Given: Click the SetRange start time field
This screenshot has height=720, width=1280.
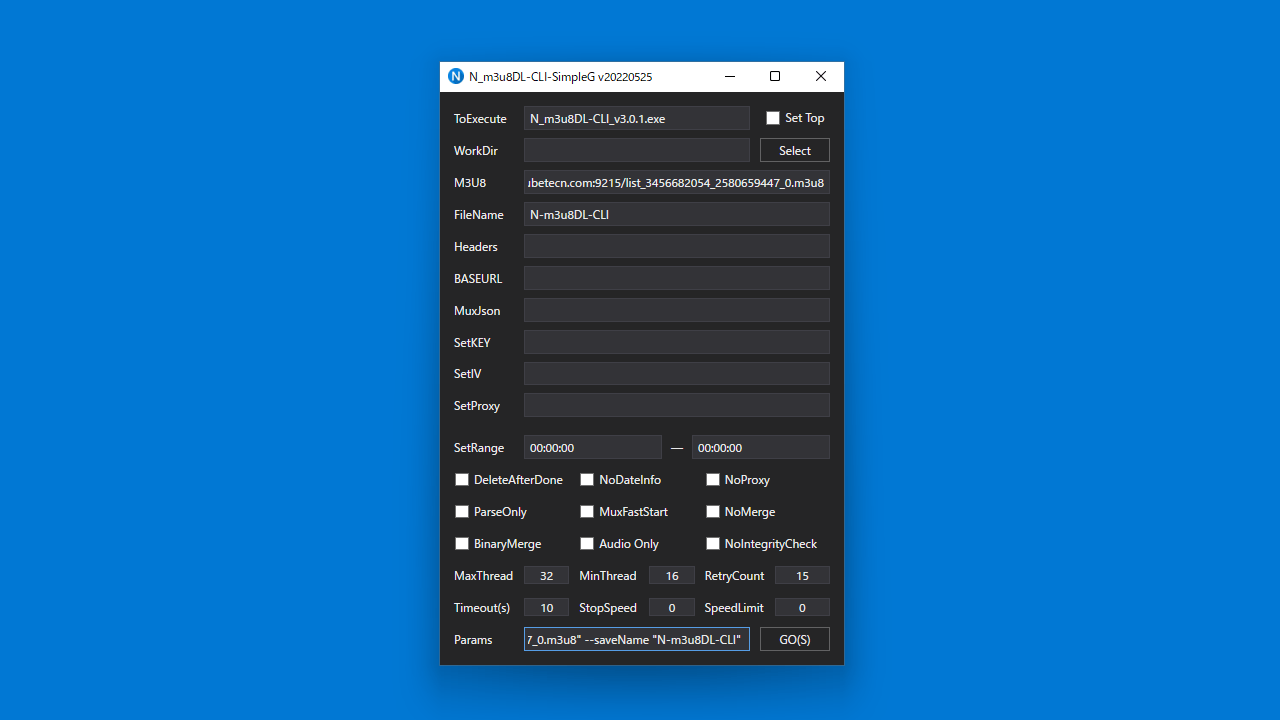Looking at the screenshot, I should (593, 447).
